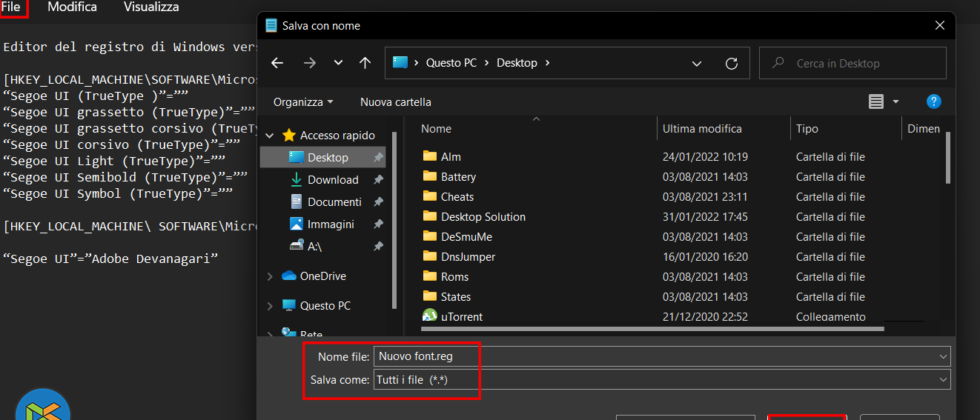Click the view layout icon
Viewport: 980px width, 420px height.
point(876,102)
